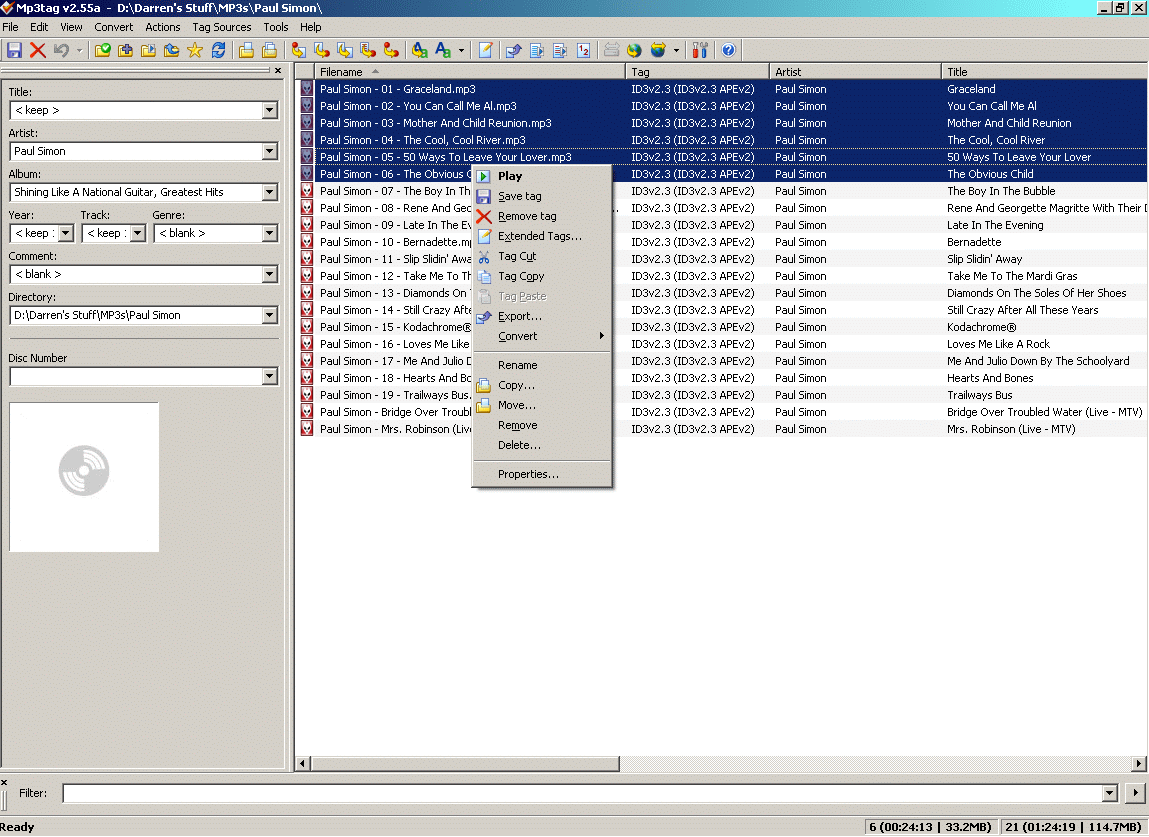Open the Track dropdown arrow
Screen dimensions: 1149x837
click(138, 234)
